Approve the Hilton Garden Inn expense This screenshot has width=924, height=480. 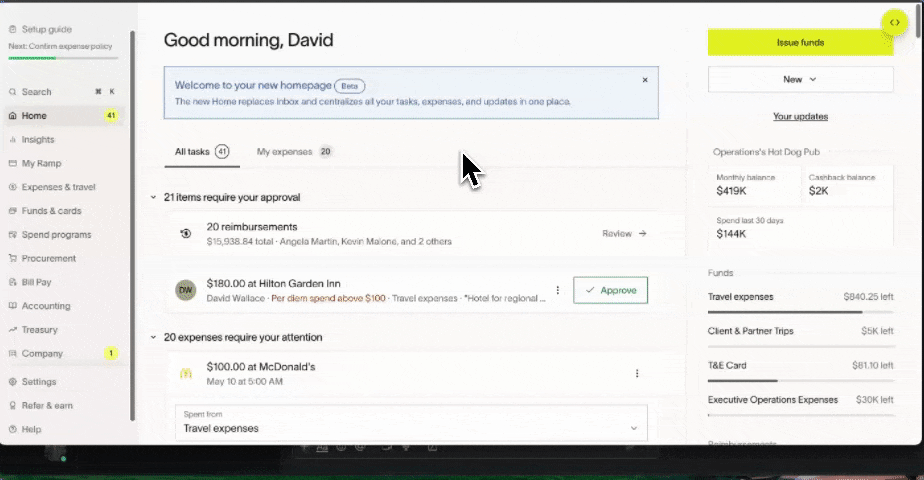tap(610, 290)
